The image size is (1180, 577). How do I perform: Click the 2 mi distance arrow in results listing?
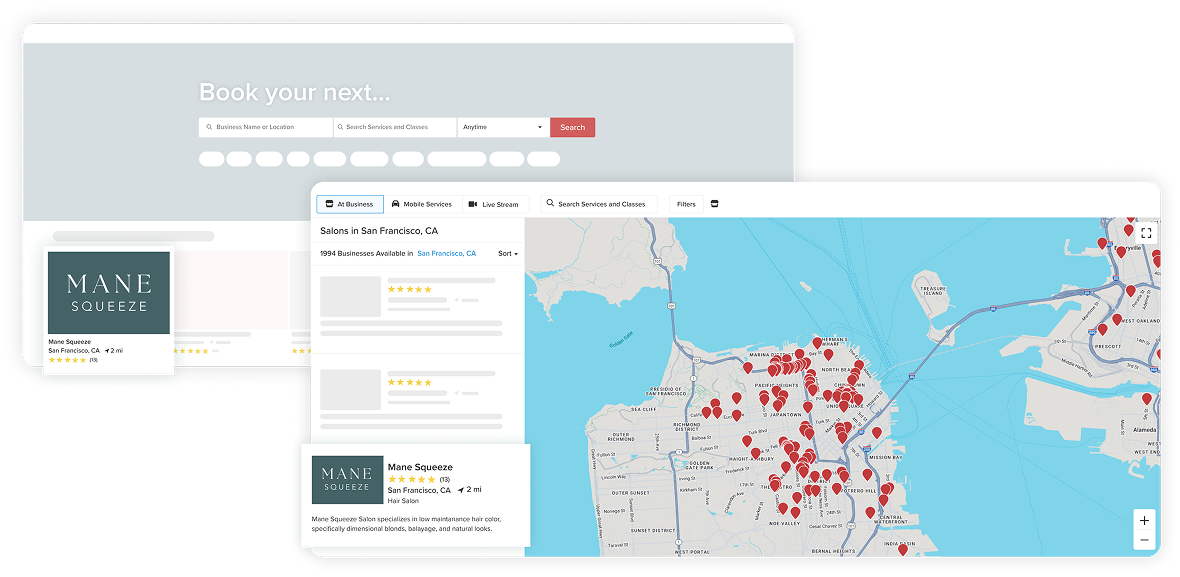pos(461,490)
